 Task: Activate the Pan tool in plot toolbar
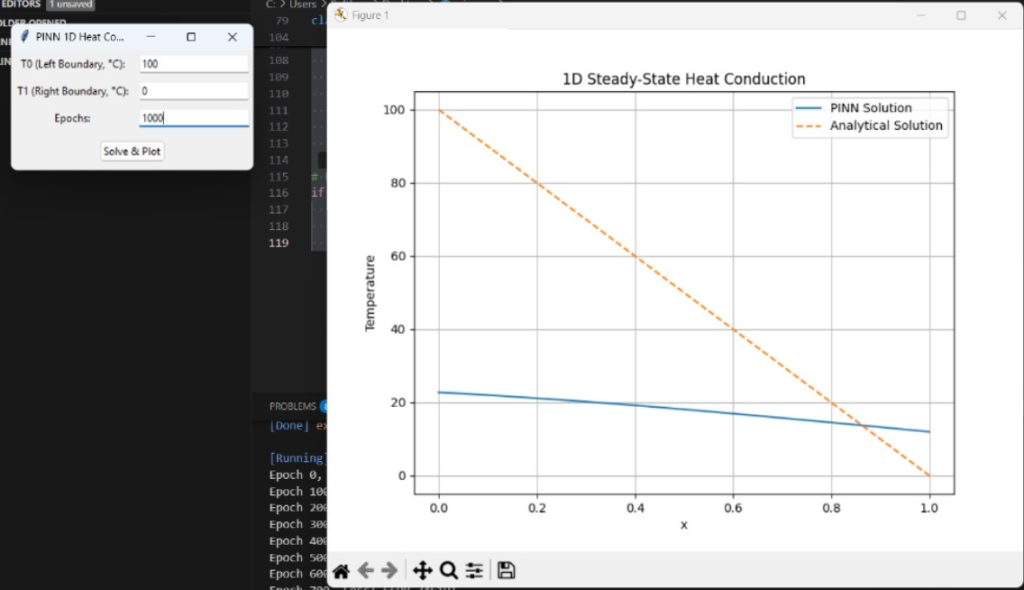click(422, 571)
